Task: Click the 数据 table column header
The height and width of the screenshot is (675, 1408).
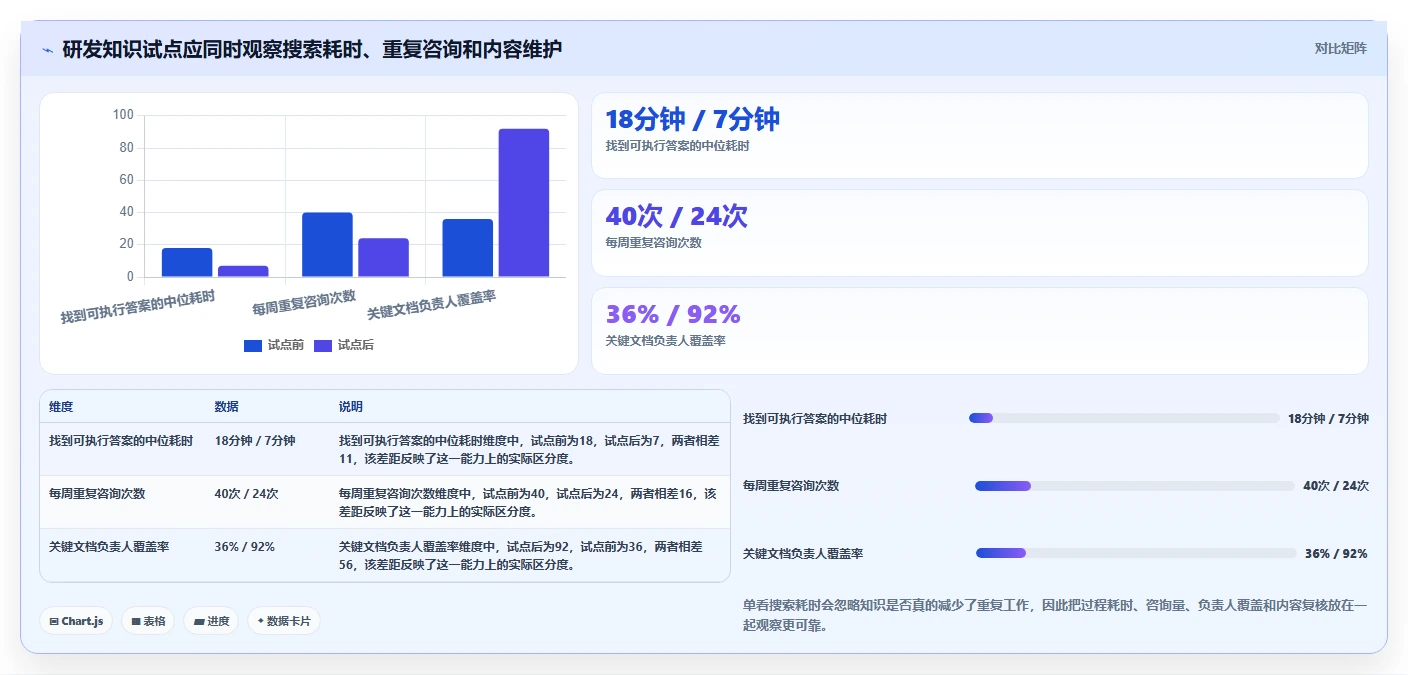Action: (226, 407)
